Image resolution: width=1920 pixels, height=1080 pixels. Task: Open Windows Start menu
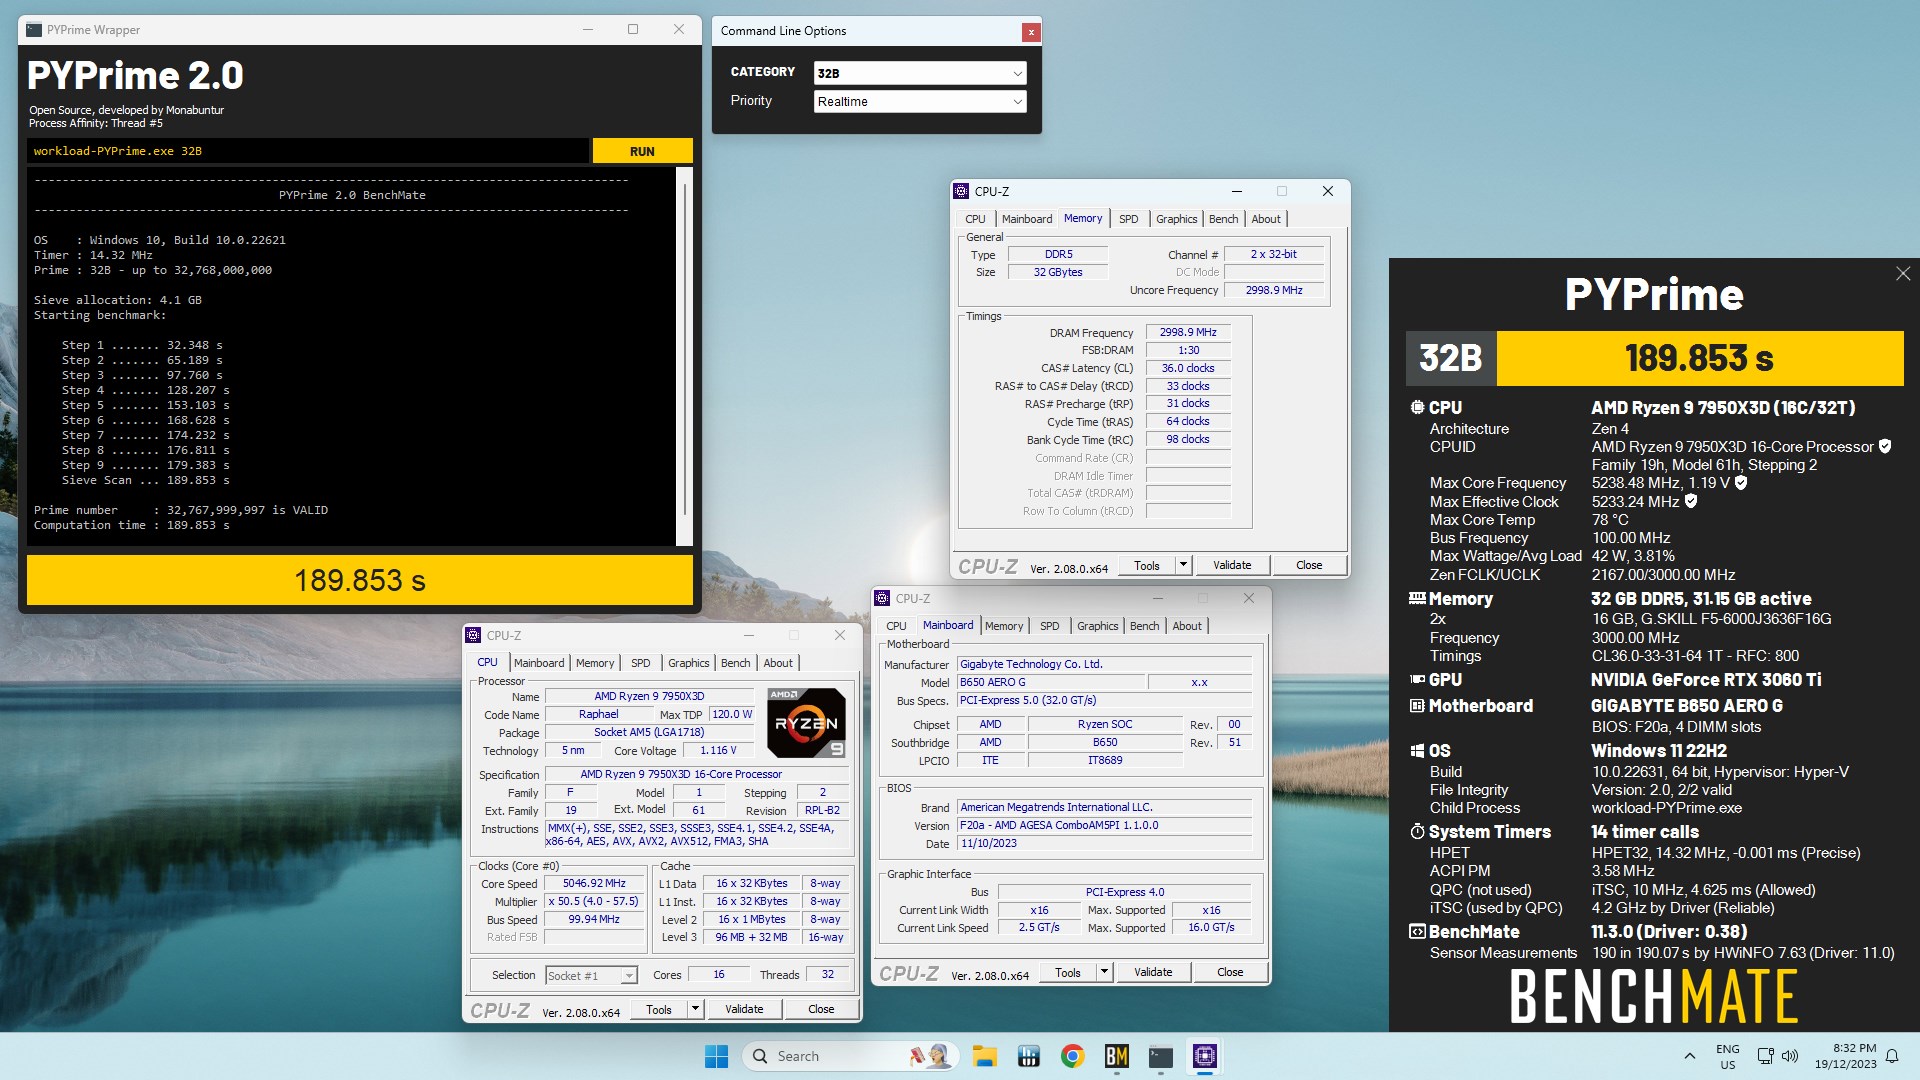pyautogui.click(x=716, y=1056)
